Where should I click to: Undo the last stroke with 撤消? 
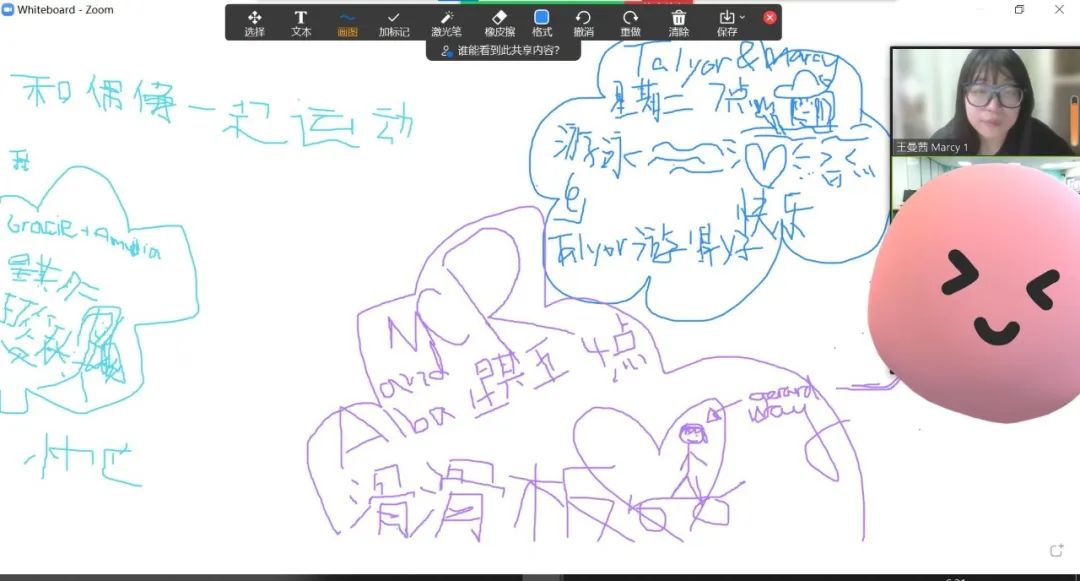583,22
